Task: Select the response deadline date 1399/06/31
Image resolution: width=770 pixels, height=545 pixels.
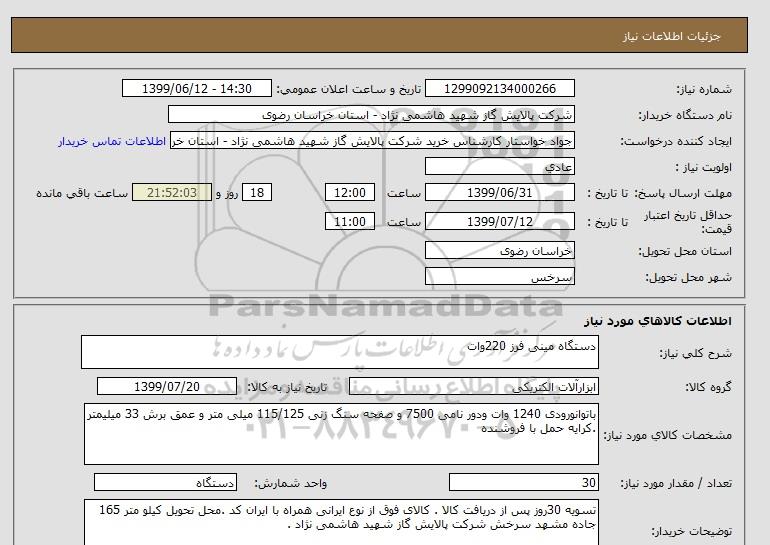Action: (500, 192)
